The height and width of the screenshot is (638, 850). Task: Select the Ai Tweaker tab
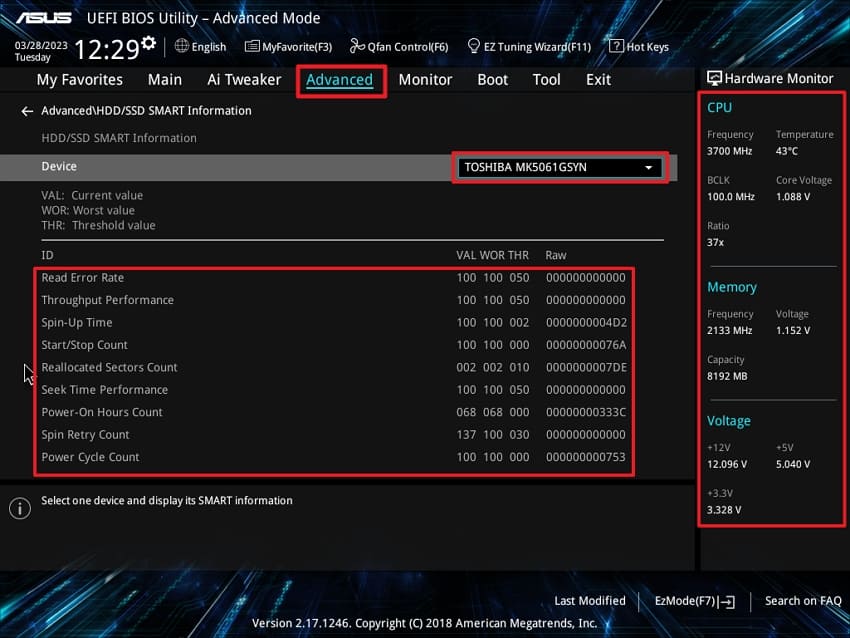point(243,79)
